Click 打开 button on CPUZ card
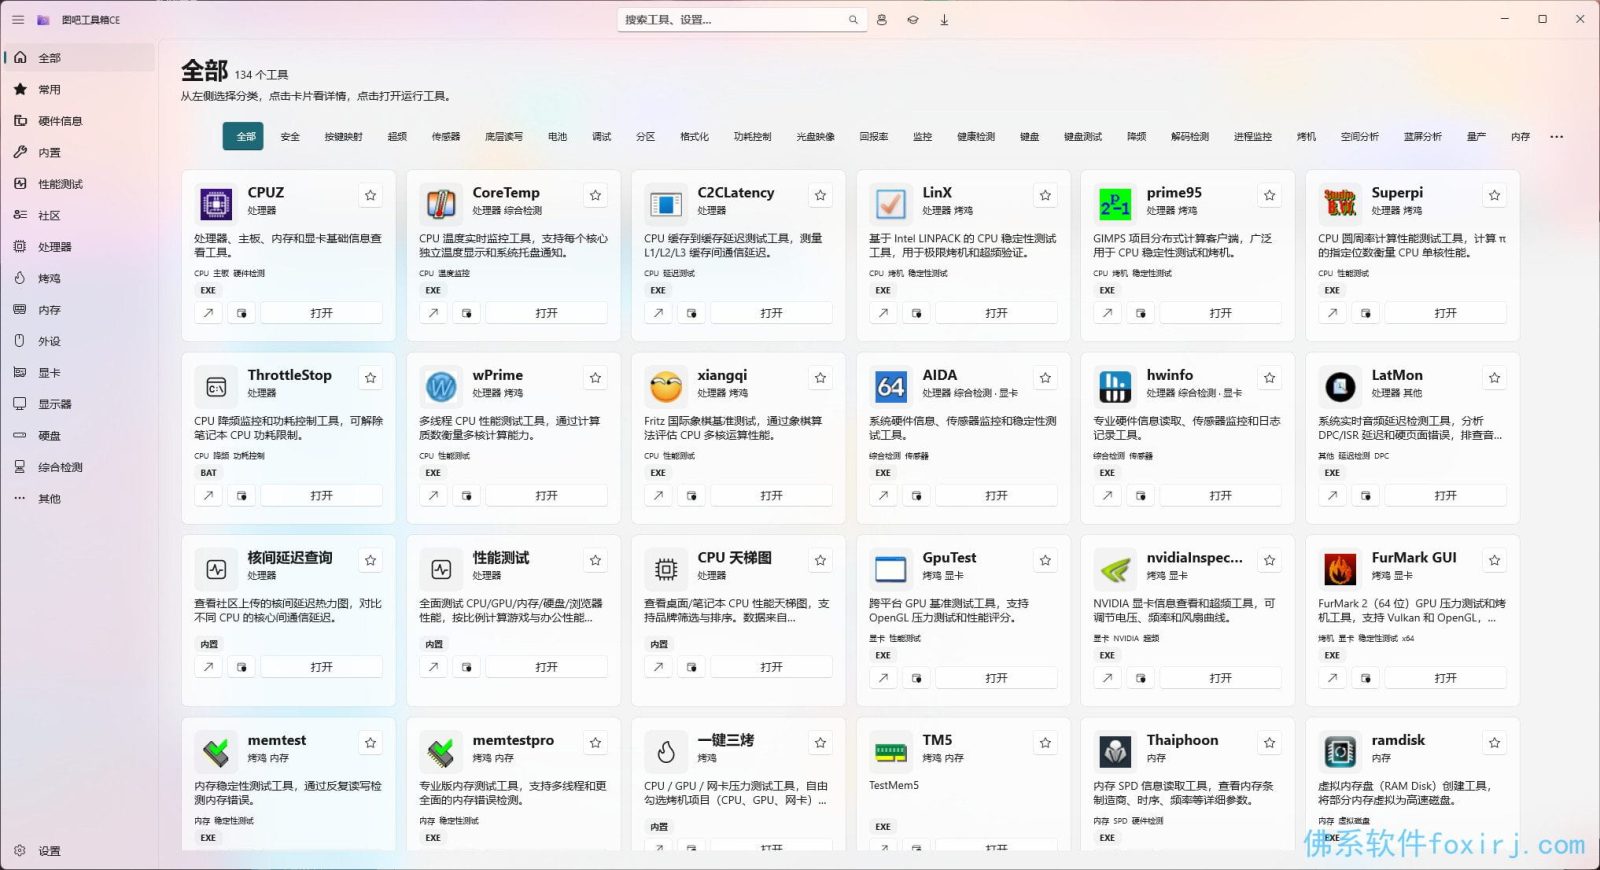 click(x=322, y=313)
